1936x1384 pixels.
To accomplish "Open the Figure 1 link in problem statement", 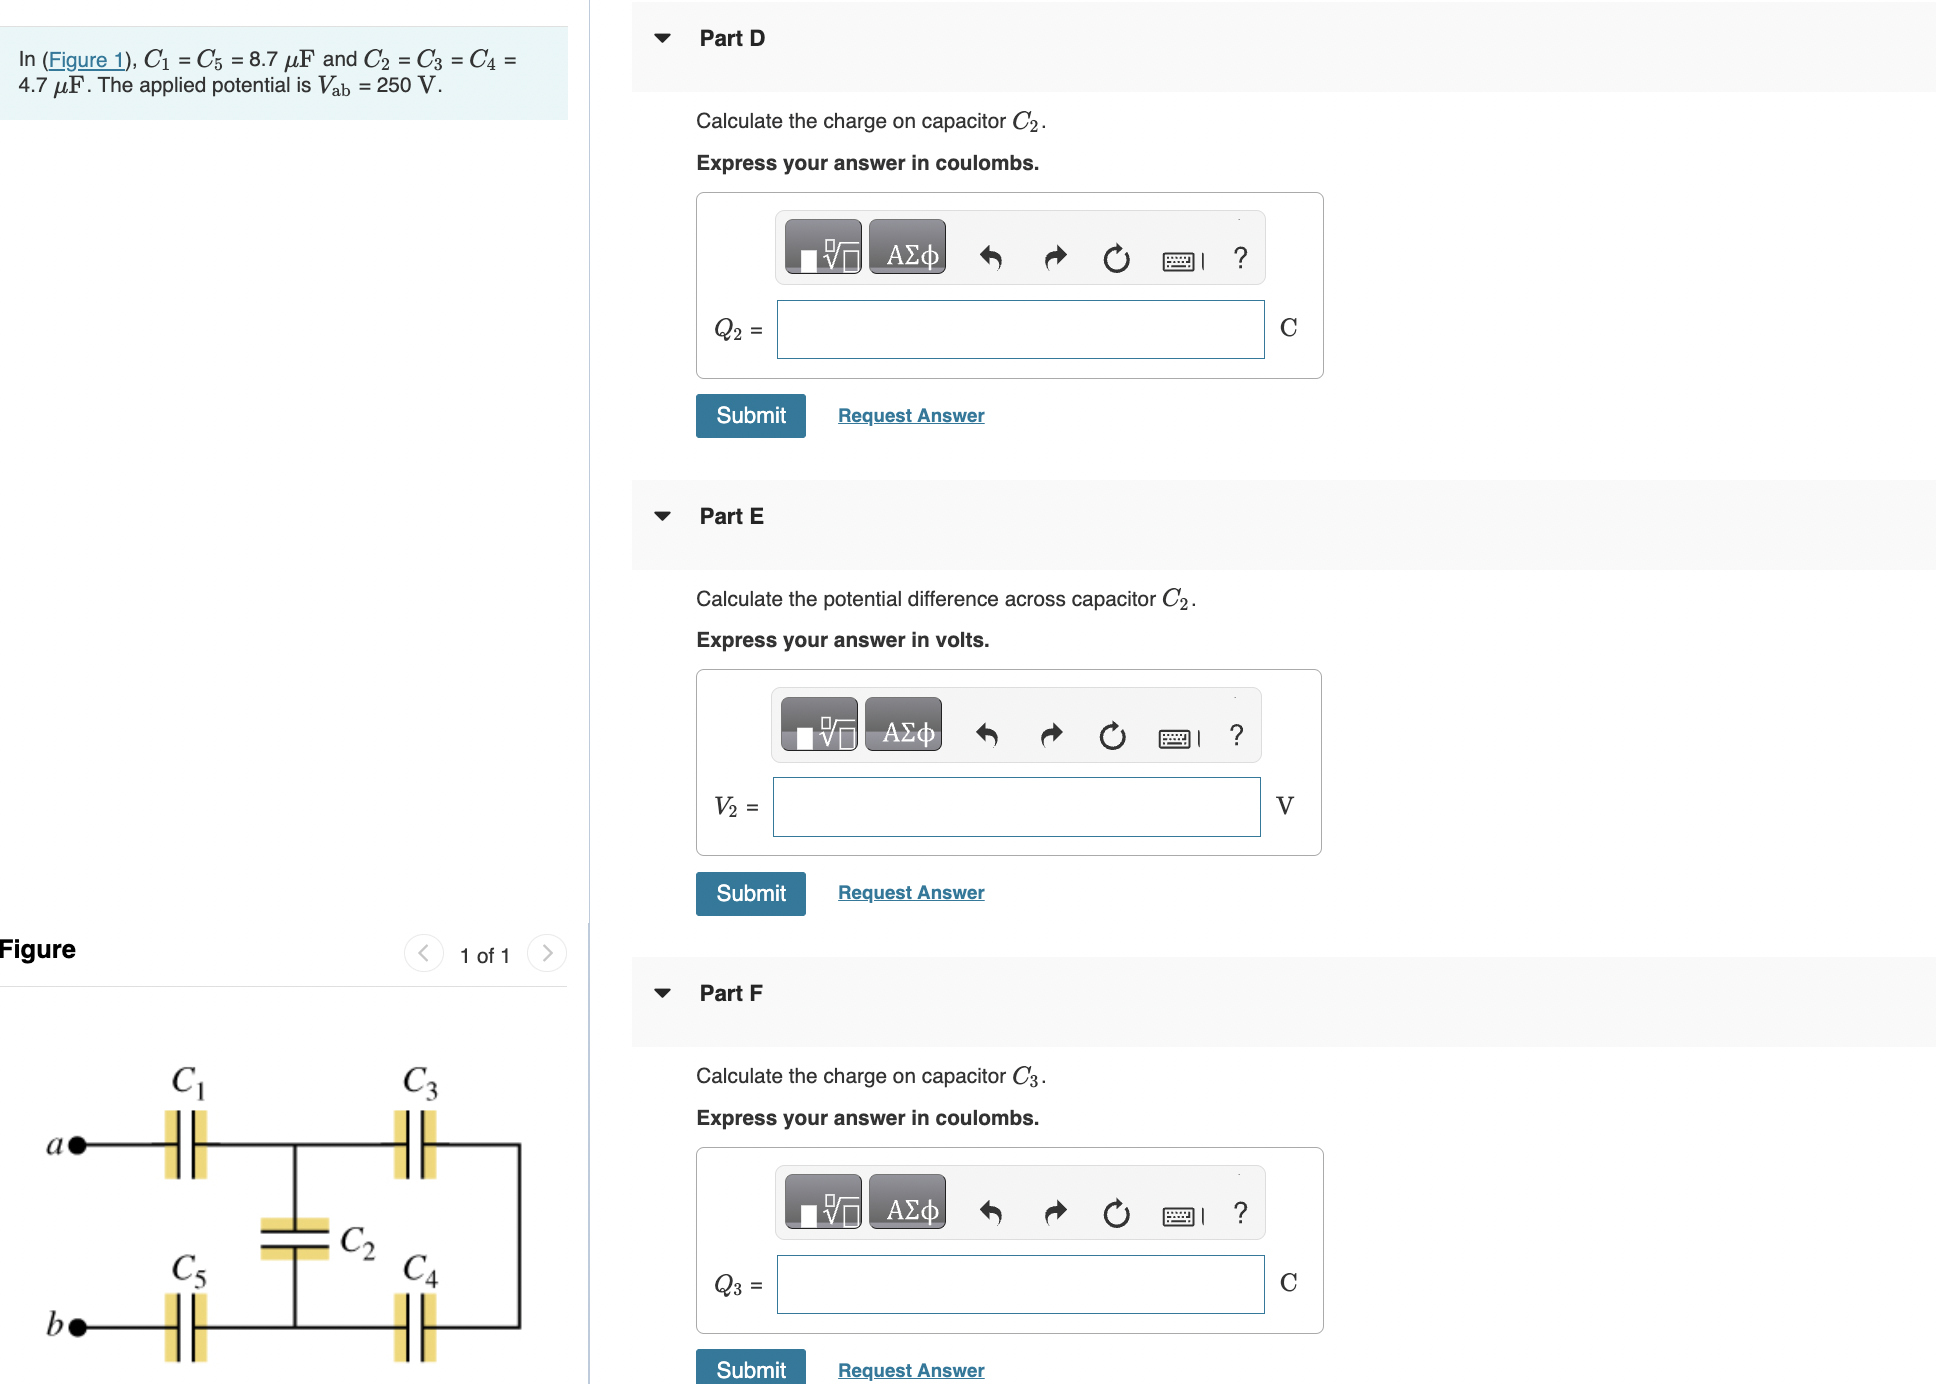I will [86, 60].
